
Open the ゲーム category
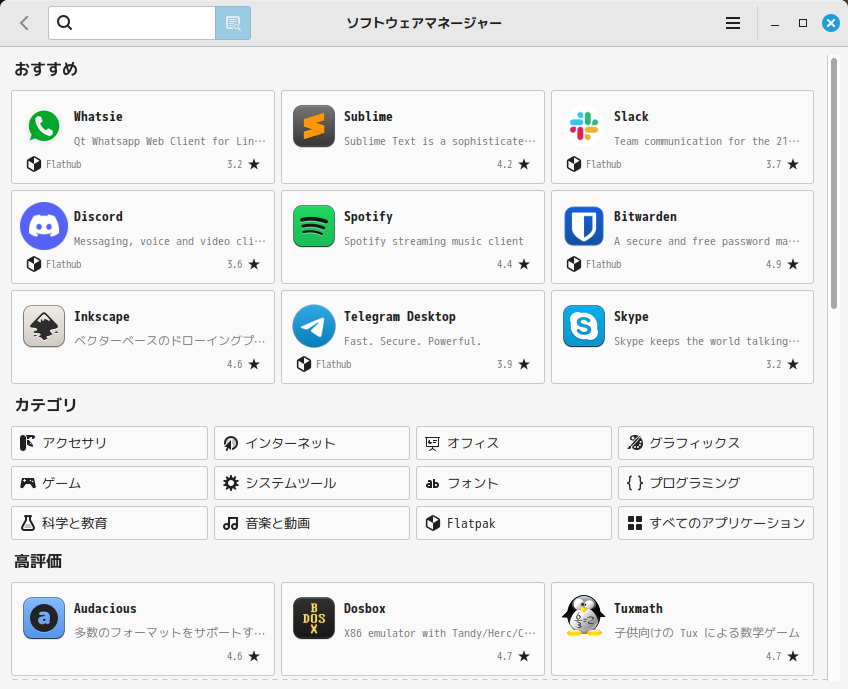[x=109, y=483]
